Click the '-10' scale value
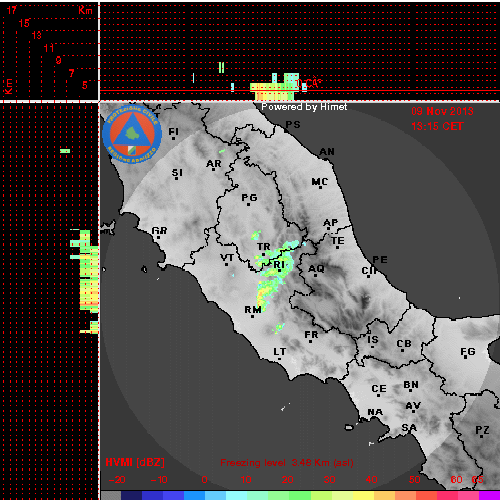The image size is (500, 500). (159, 480)
